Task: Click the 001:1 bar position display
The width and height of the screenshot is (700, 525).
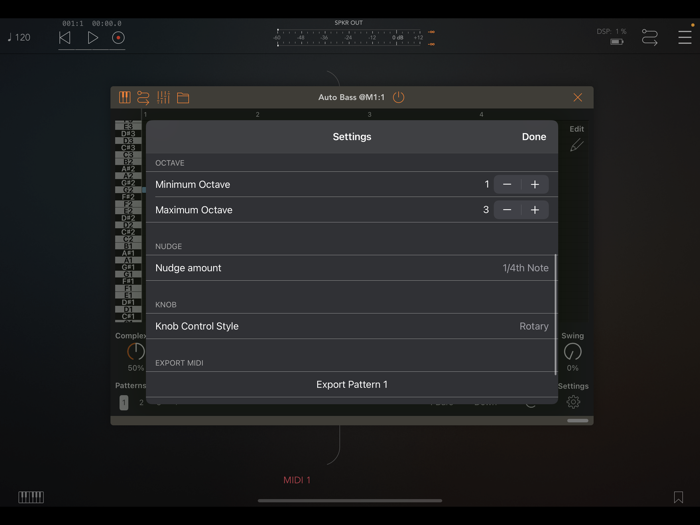Action: 72,23
